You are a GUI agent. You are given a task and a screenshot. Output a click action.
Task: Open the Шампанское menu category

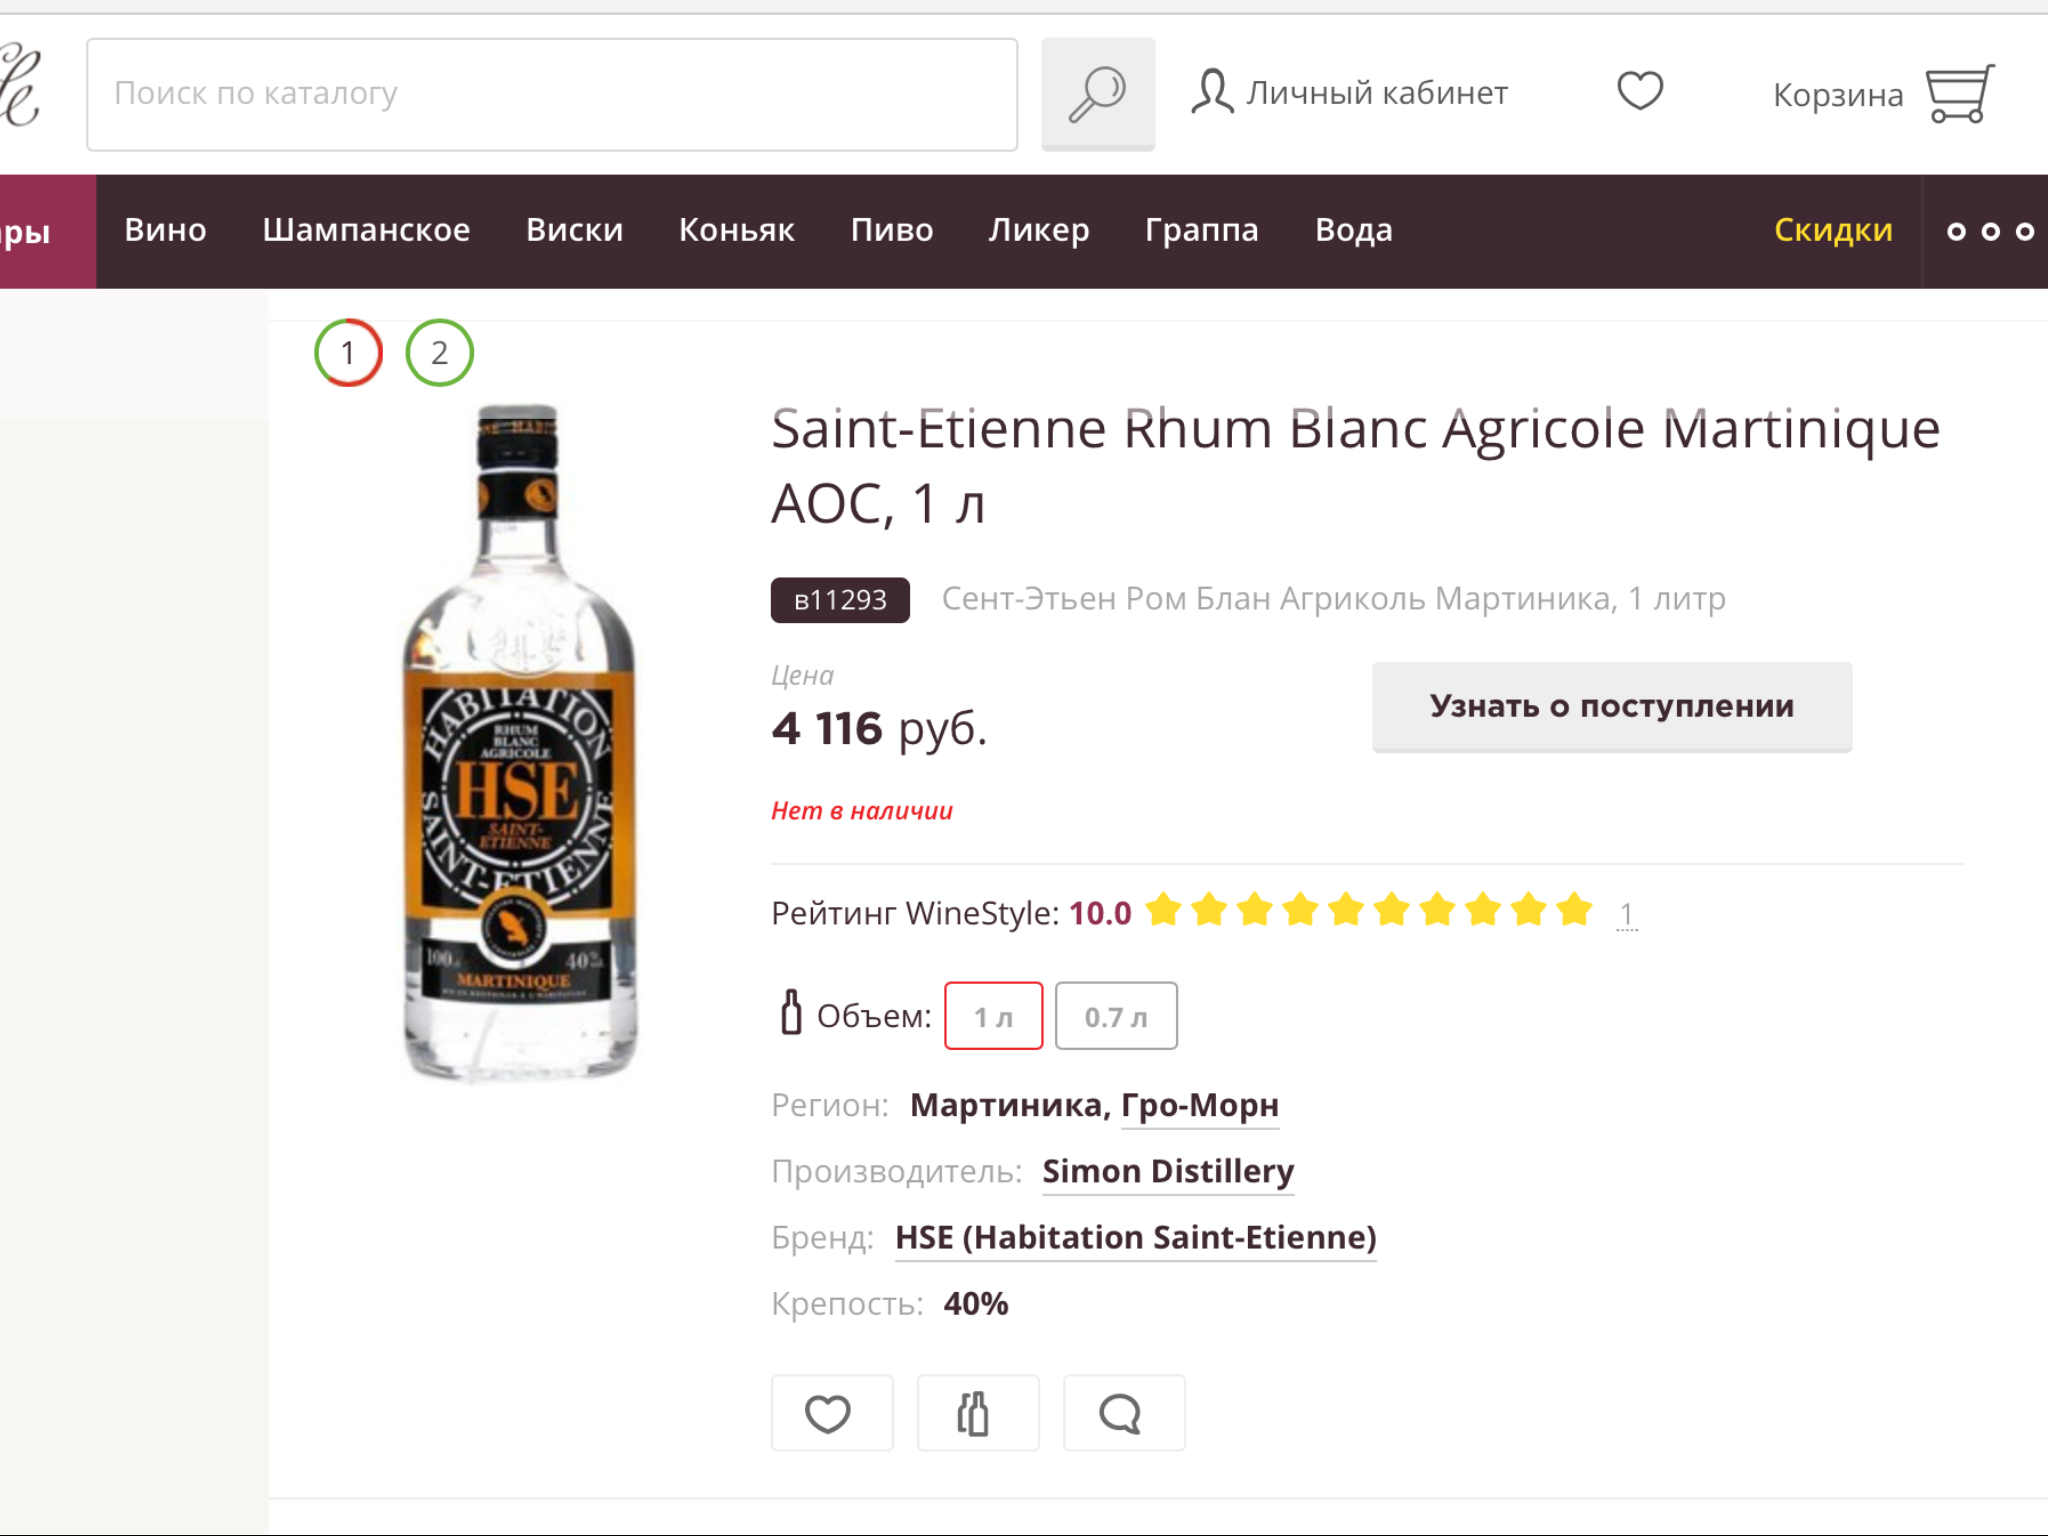click(x=366, y=230)
